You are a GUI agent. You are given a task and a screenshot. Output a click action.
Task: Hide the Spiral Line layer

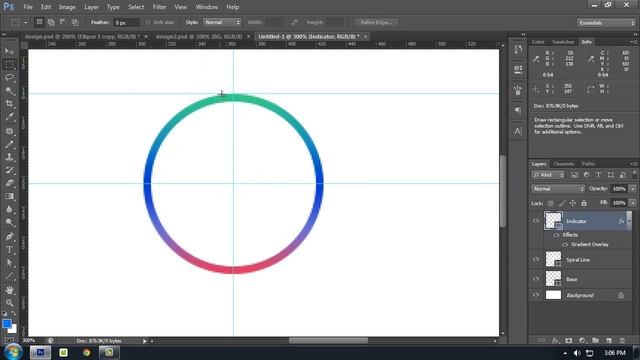pos(536,259)
